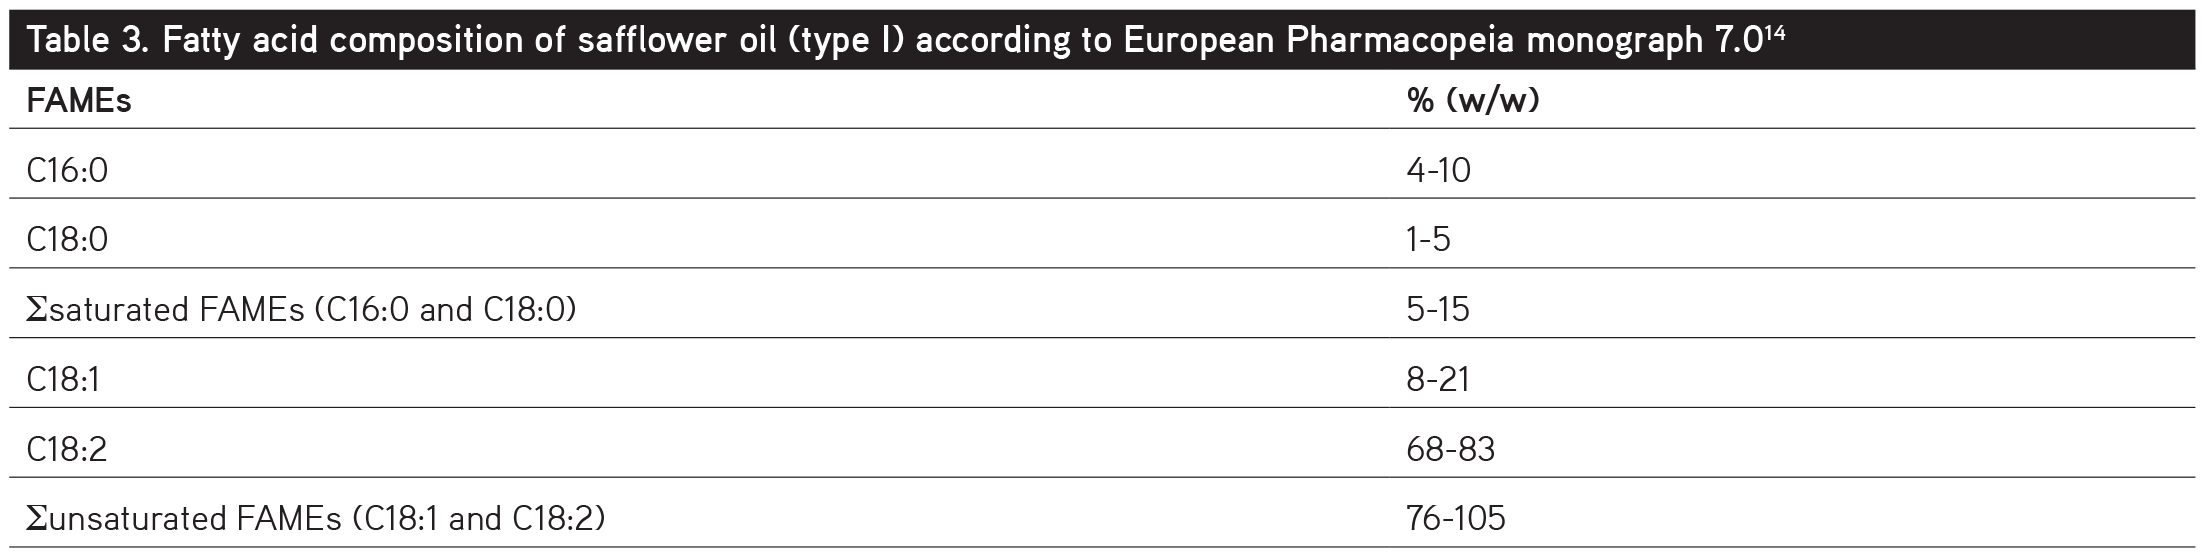Click the Σunsaturated FAMEs row label

(316, 519)
